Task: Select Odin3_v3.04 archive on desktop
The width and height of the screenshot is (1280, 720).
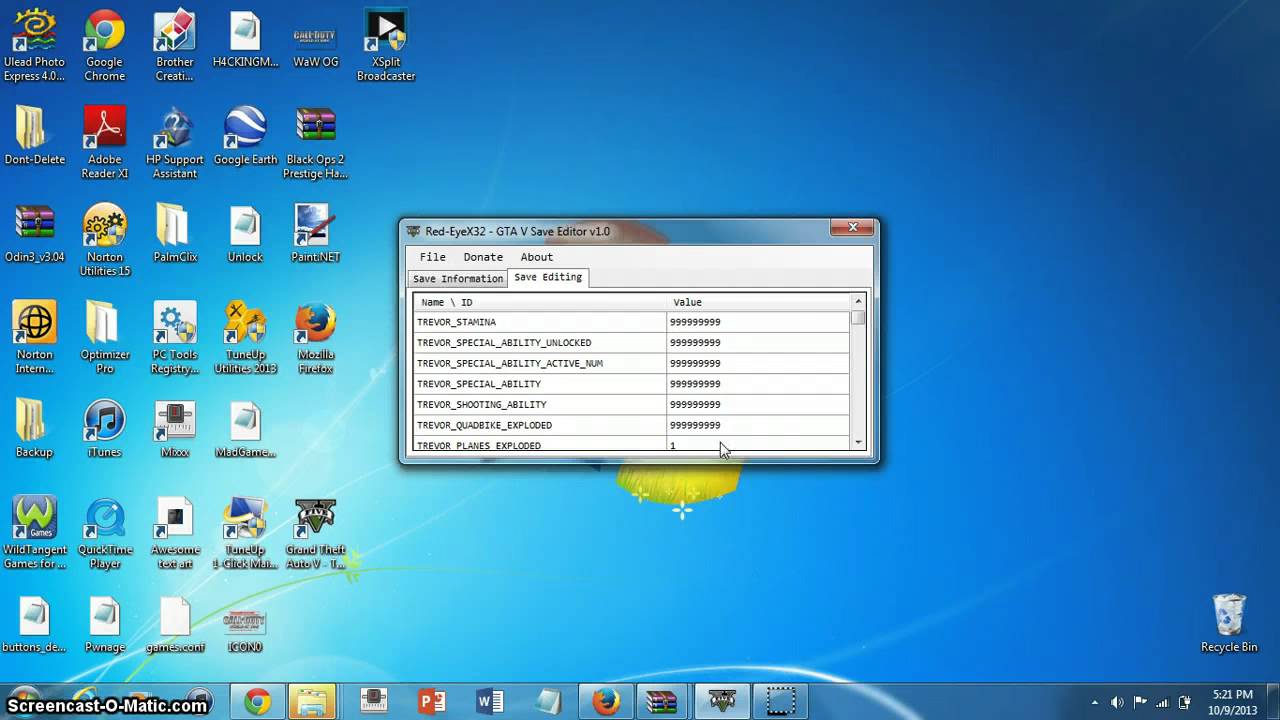Action: point(35,233)
